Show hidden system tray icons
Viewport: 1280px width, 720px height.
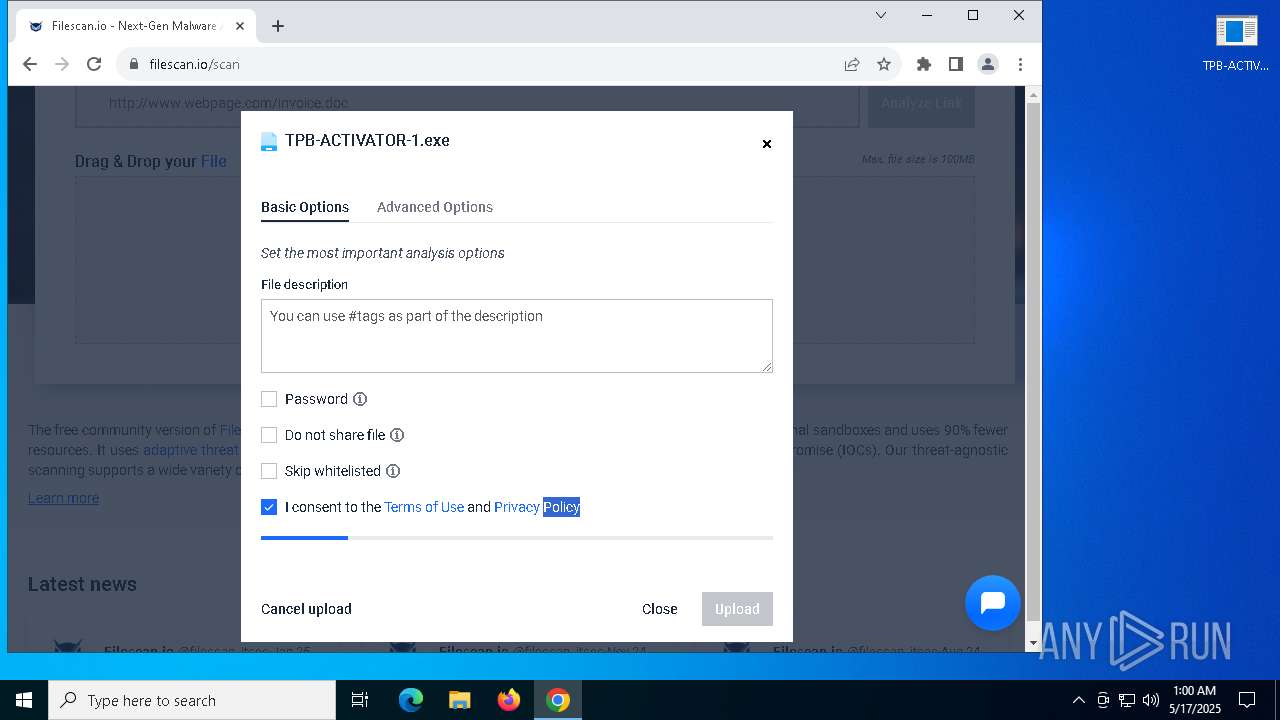point(1078,700)
